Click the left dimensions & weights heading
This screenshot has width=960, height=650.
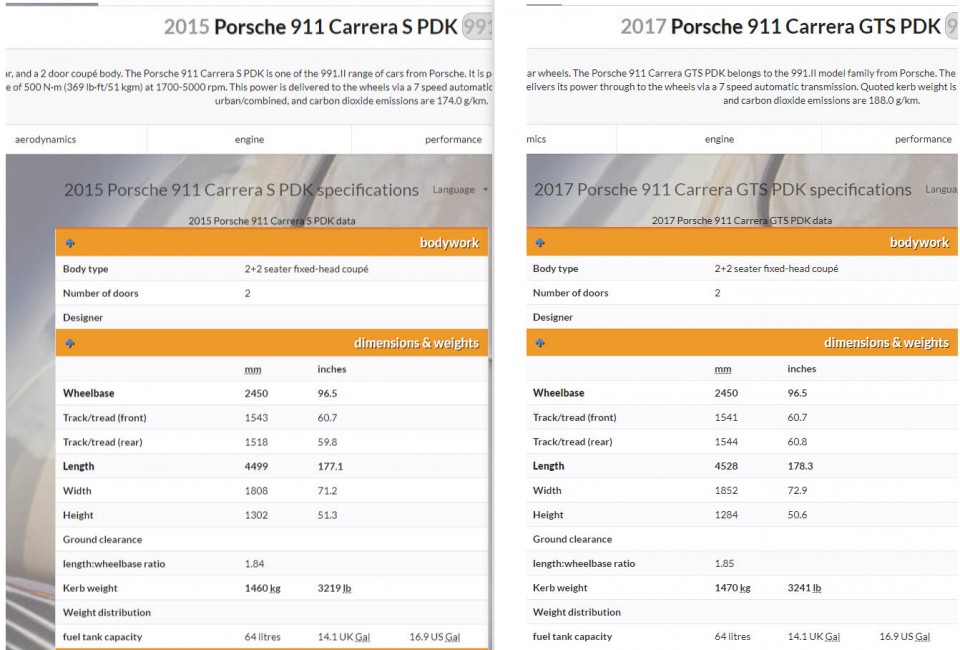(416, 343)
